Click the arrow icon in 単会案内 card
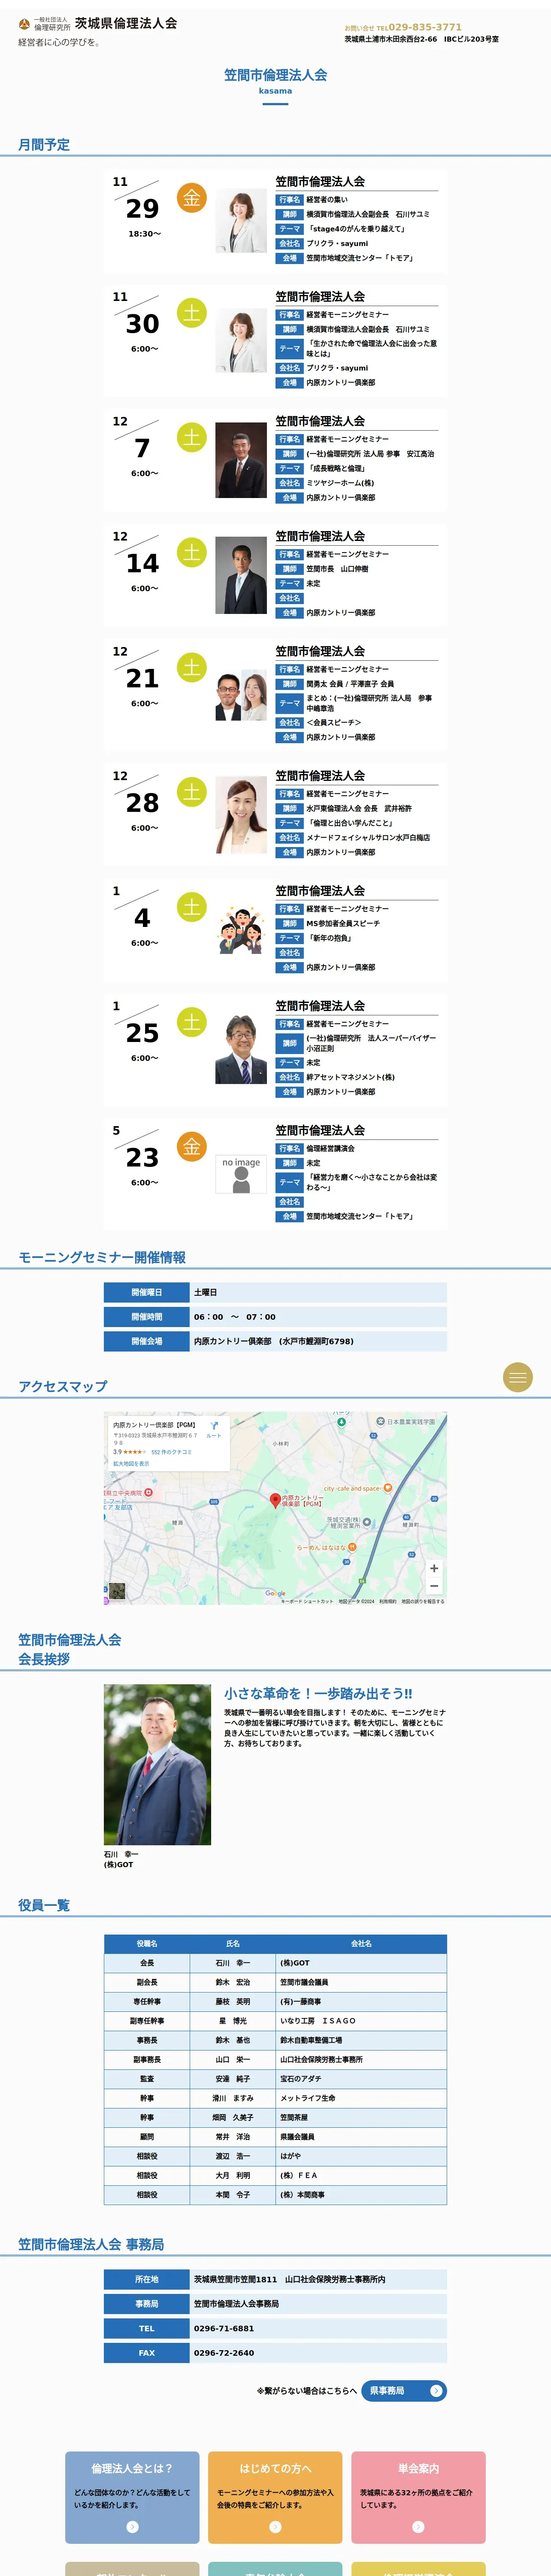 (x=418, y=2527)
